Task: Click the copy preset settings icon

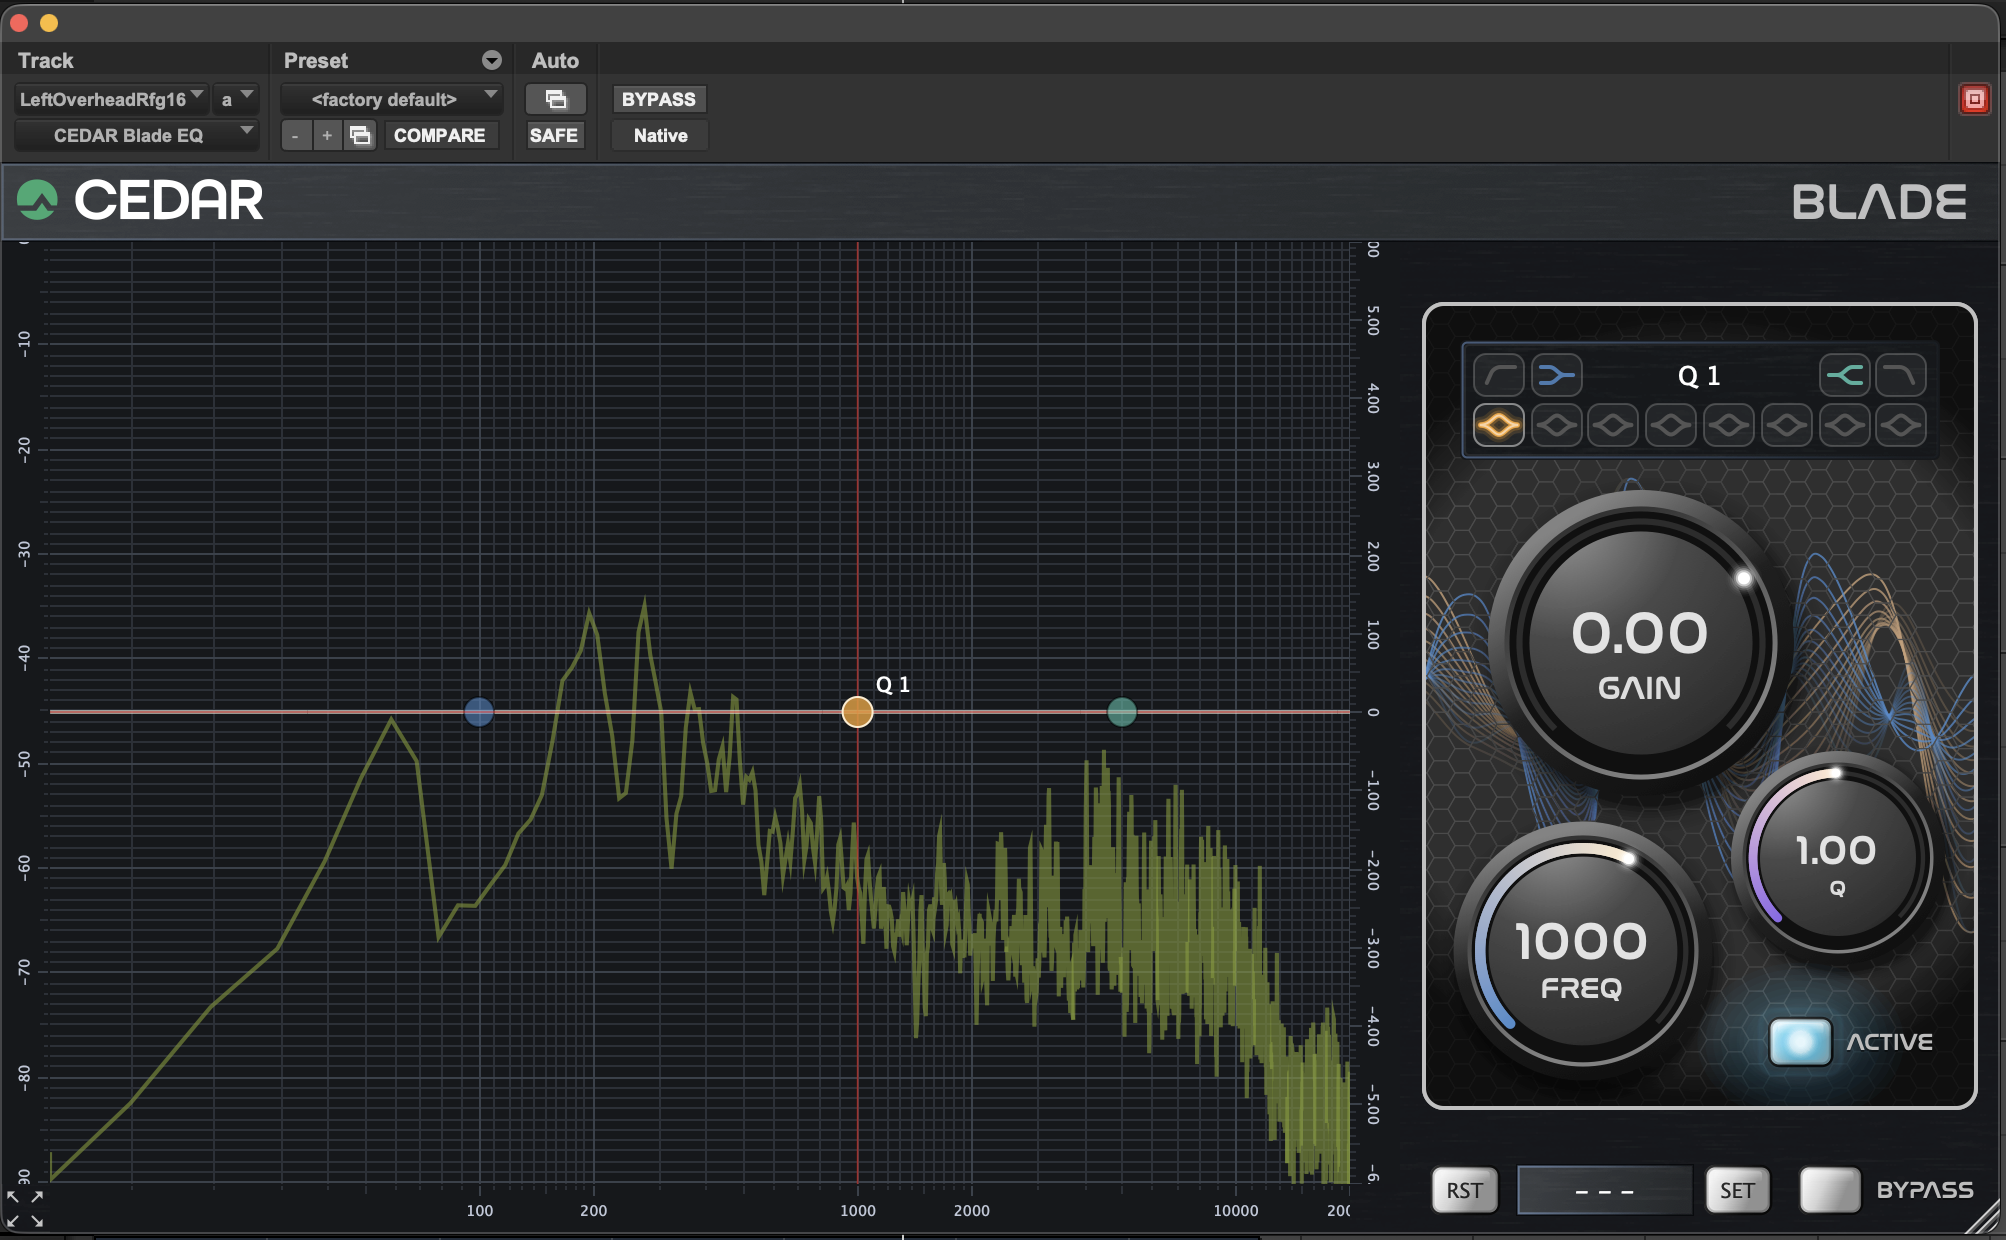Action: [x=360, y=135]
